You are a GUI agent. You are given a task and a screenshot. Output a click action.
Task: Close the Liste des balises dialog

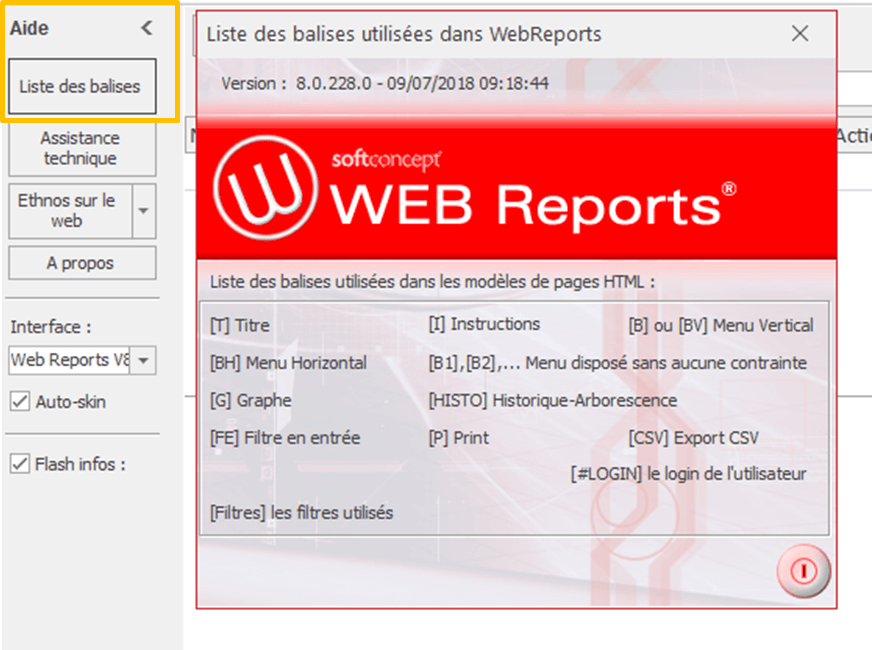click(800, 33)
